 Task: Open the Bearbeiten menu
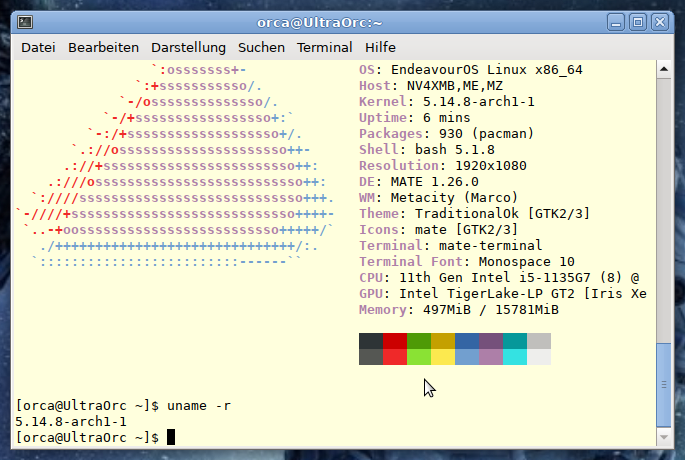tap(103, 47)
